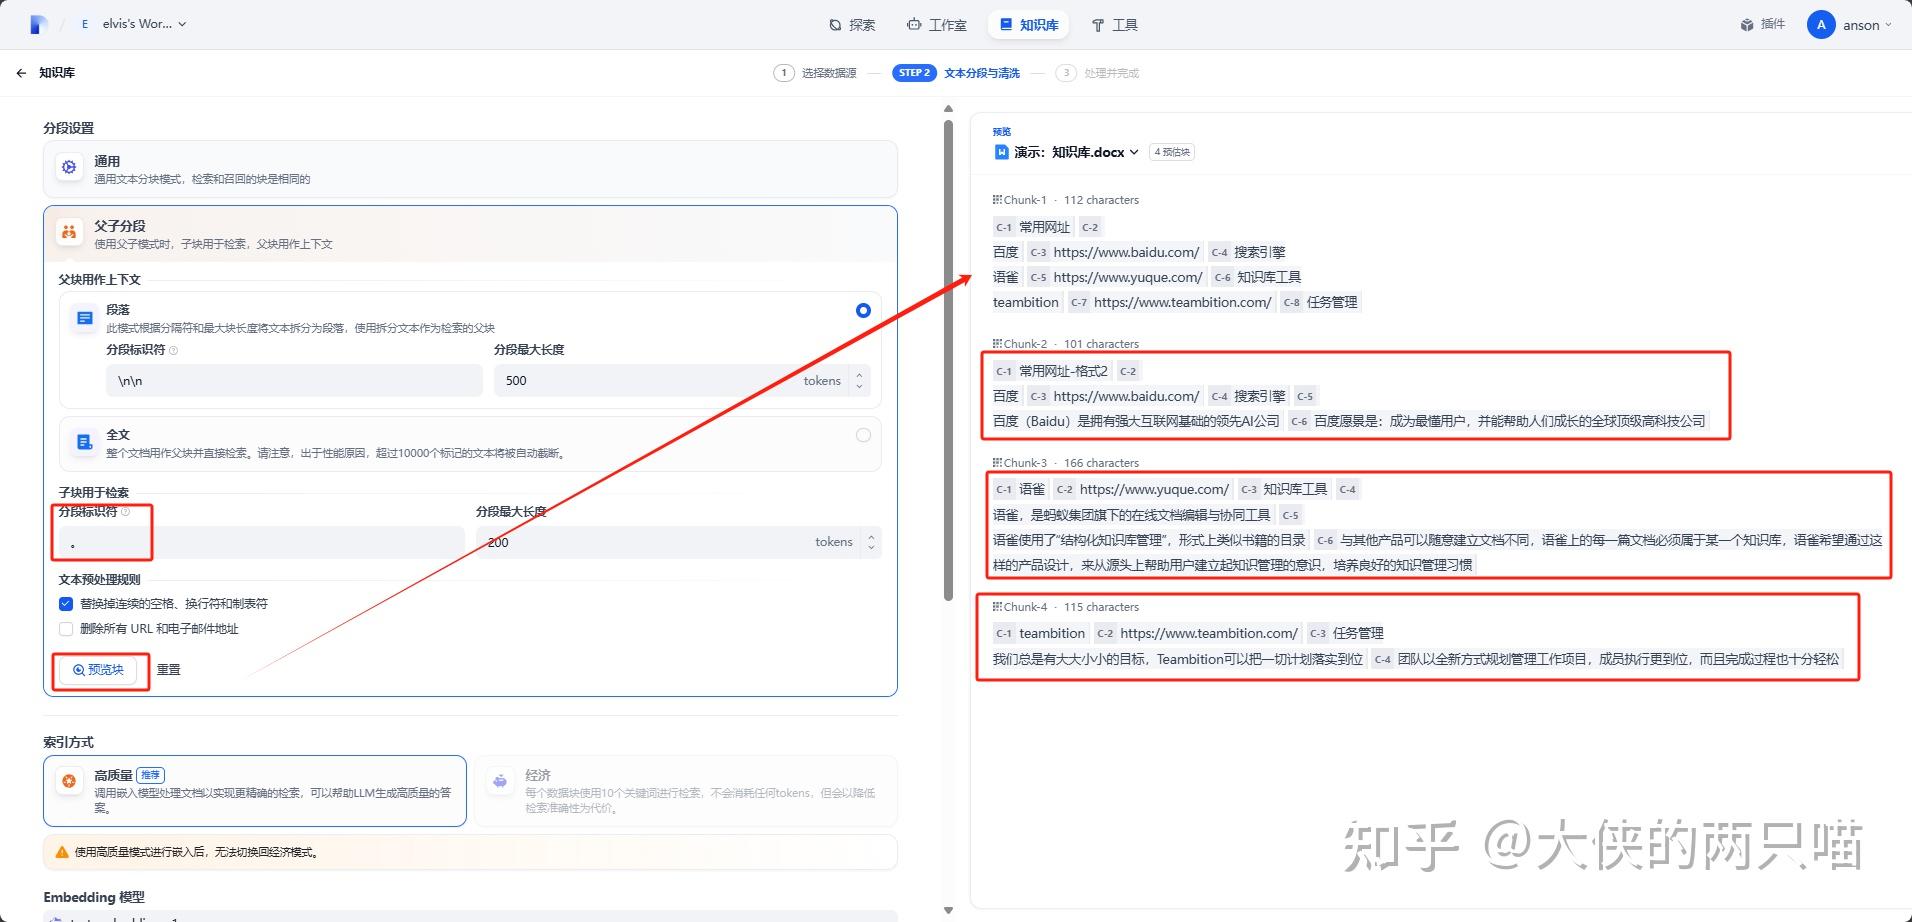1912x922 pixels.
Task: Click the 文本预处理规则 label
Action: (x=100, y=580)
